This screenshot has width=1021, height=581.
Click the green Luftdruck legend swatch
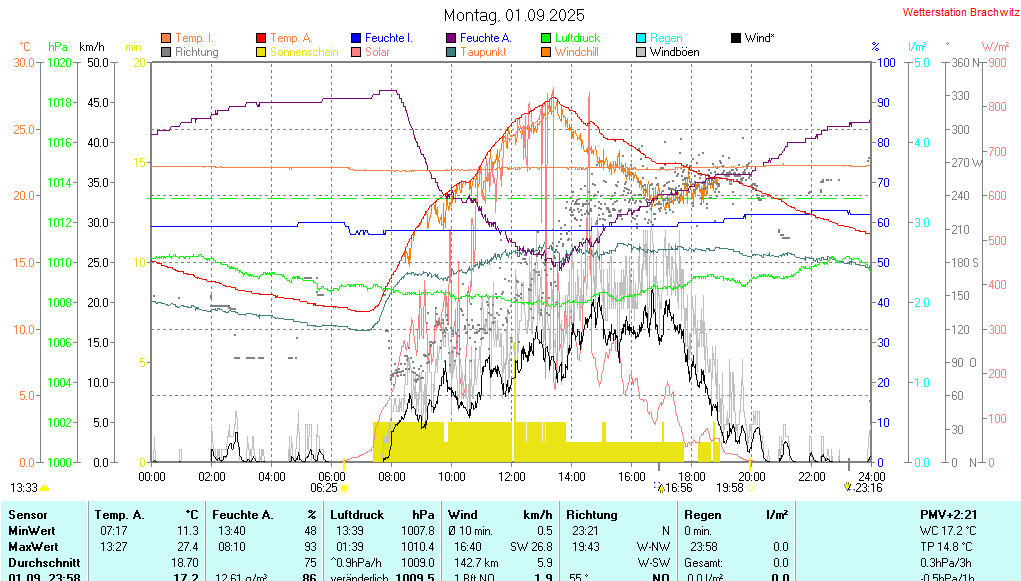click(x=546, y=38)
